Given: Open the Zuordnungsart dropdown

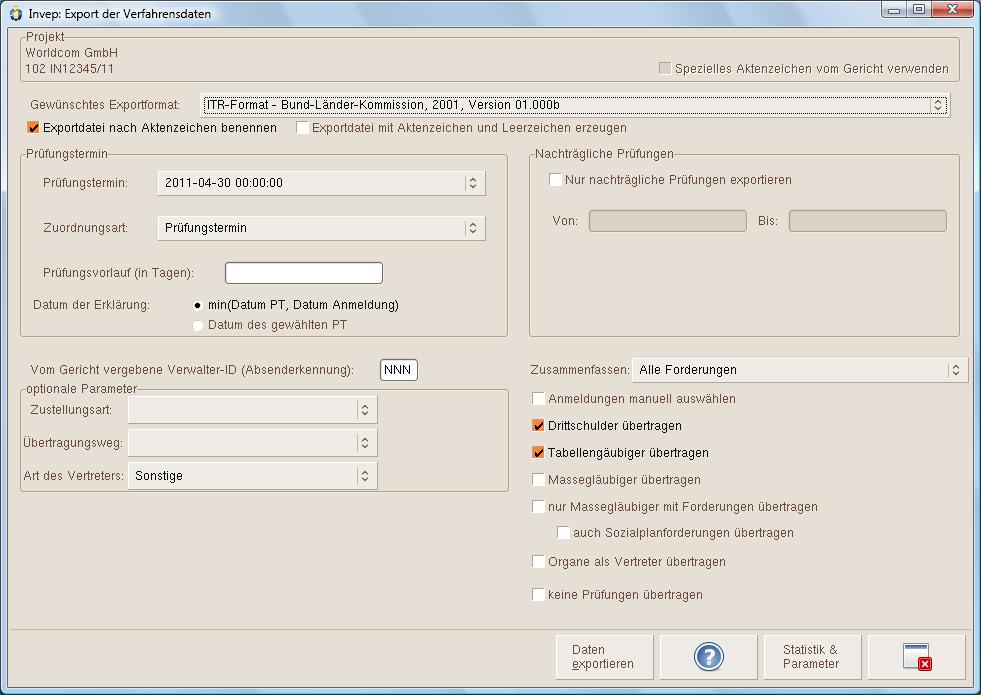Looking at the screenshot, I should click(x=322, y=228).
